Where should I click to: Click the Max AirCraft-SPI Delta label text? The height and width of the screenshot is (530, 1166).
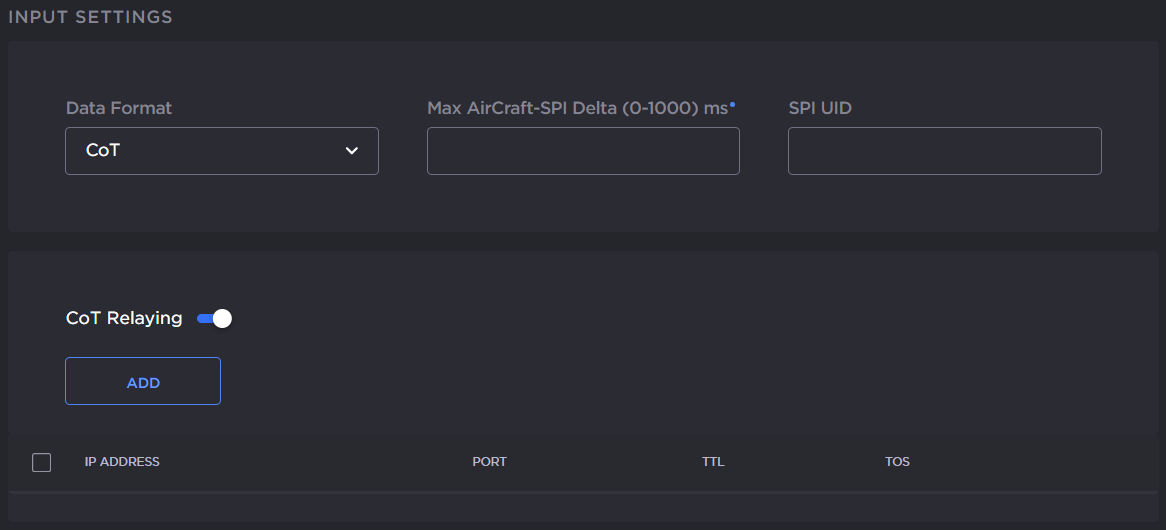coord(577,108)
